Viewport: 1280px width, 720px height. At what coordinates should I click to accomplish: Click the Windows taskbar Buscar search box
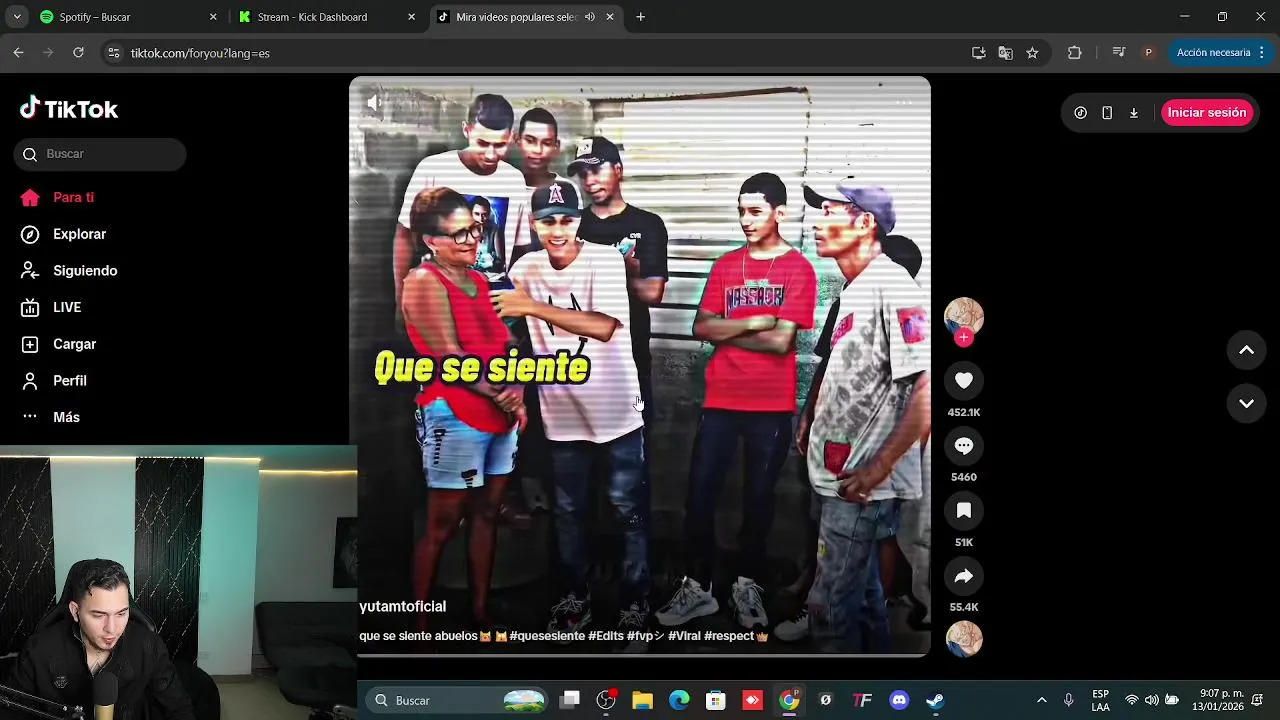[x=456, y=701]
